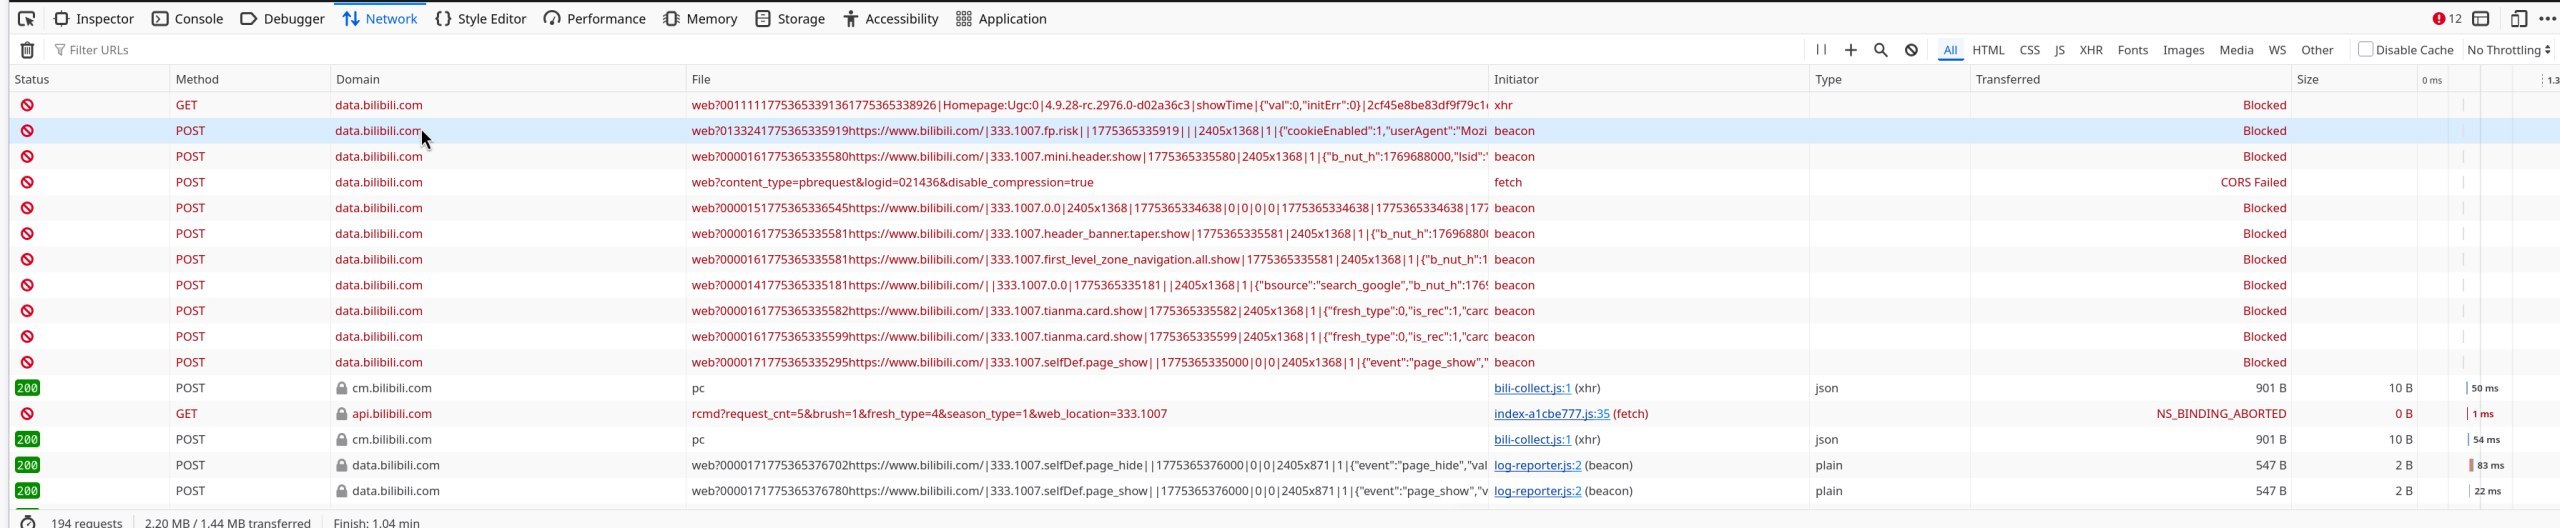The height and width of the screenshot is (528, 2560).
Task: Click the red error count badge
Action: pos(2446,19)
